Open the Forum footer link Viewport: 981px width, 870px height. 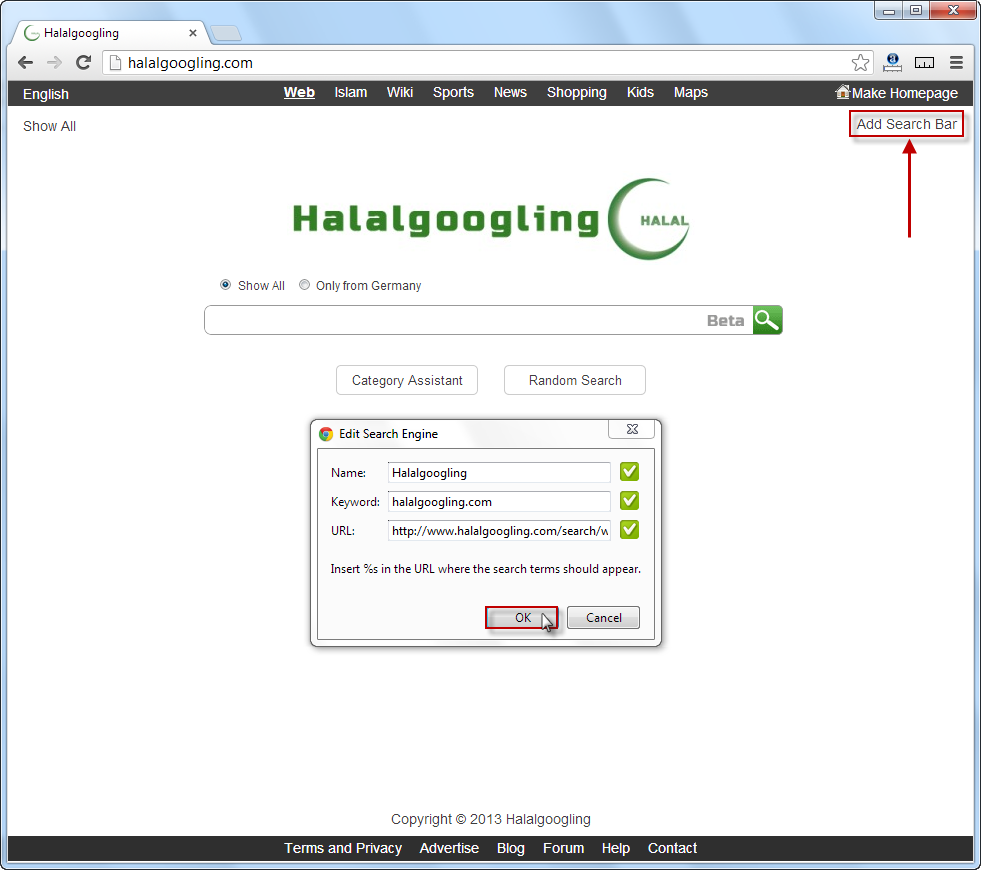click(x=563, y=848)
